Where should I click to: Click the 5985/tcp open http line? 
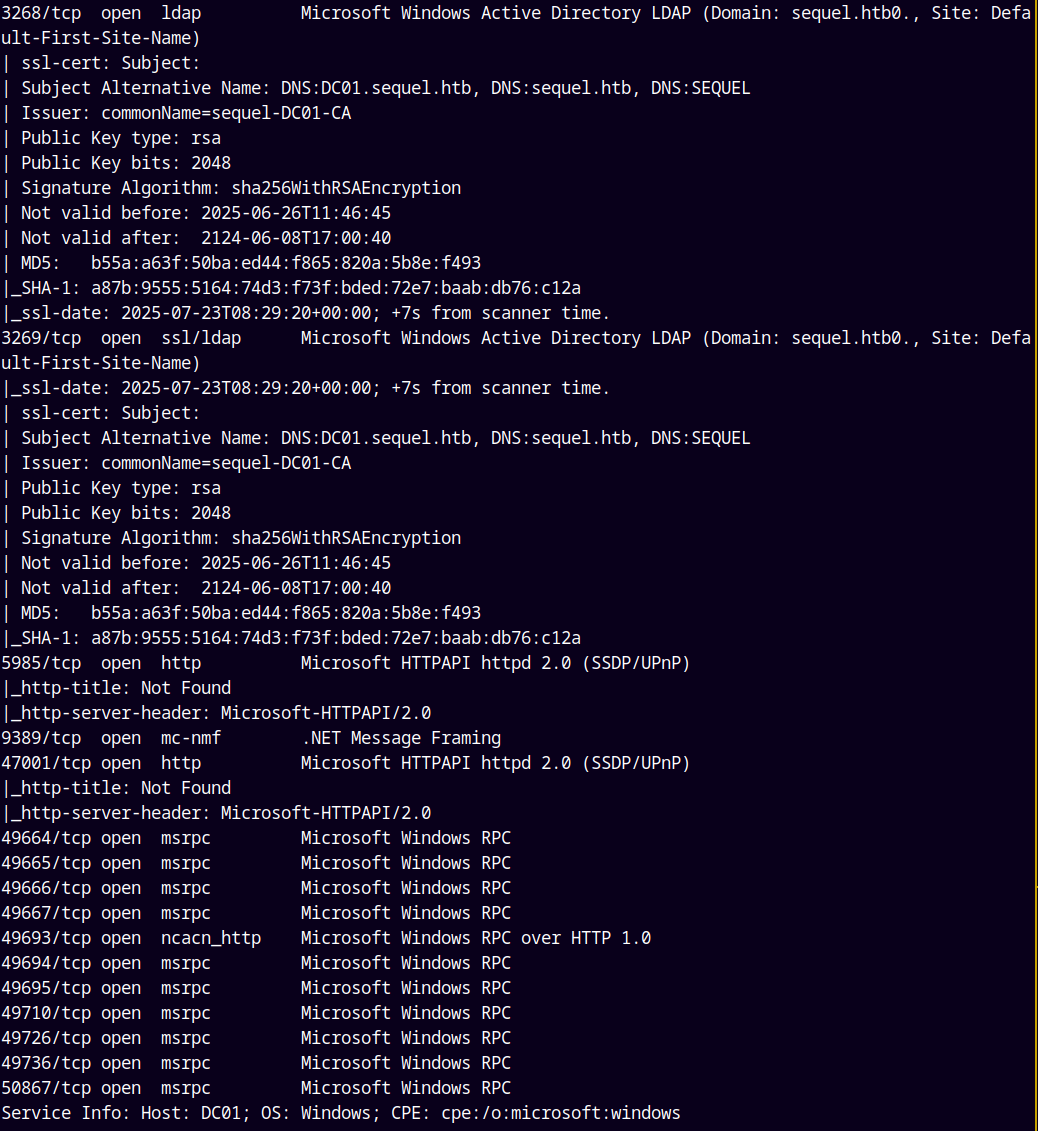(x=346, y=663)
